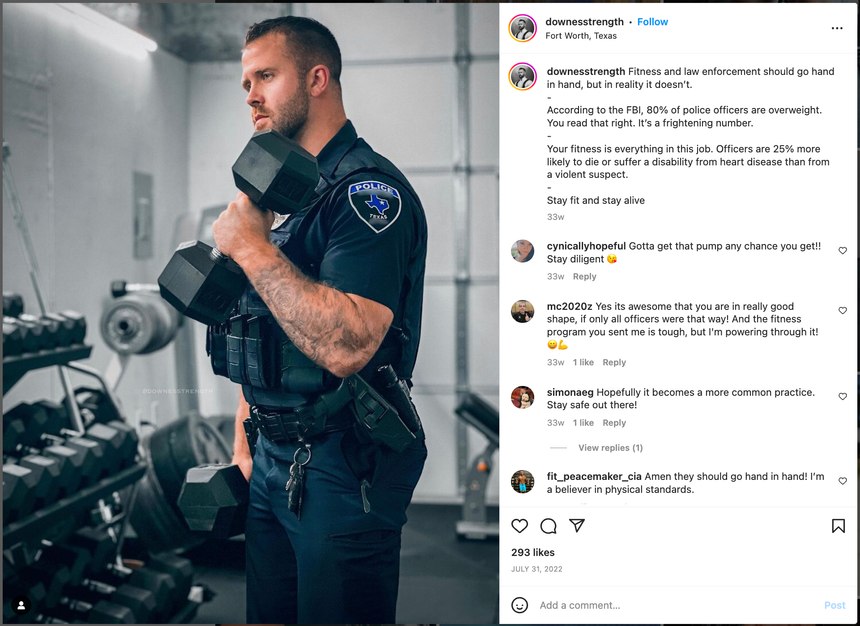Click the Add a comment field
Screen dimensions: 860x626
[x=677, y=605]
